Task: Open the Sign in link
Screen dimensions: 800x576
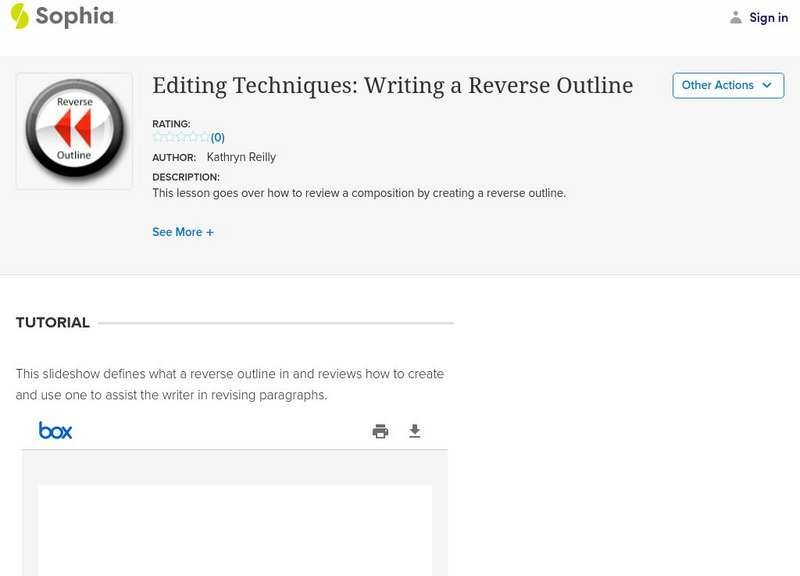Action: tap(768, 18)
